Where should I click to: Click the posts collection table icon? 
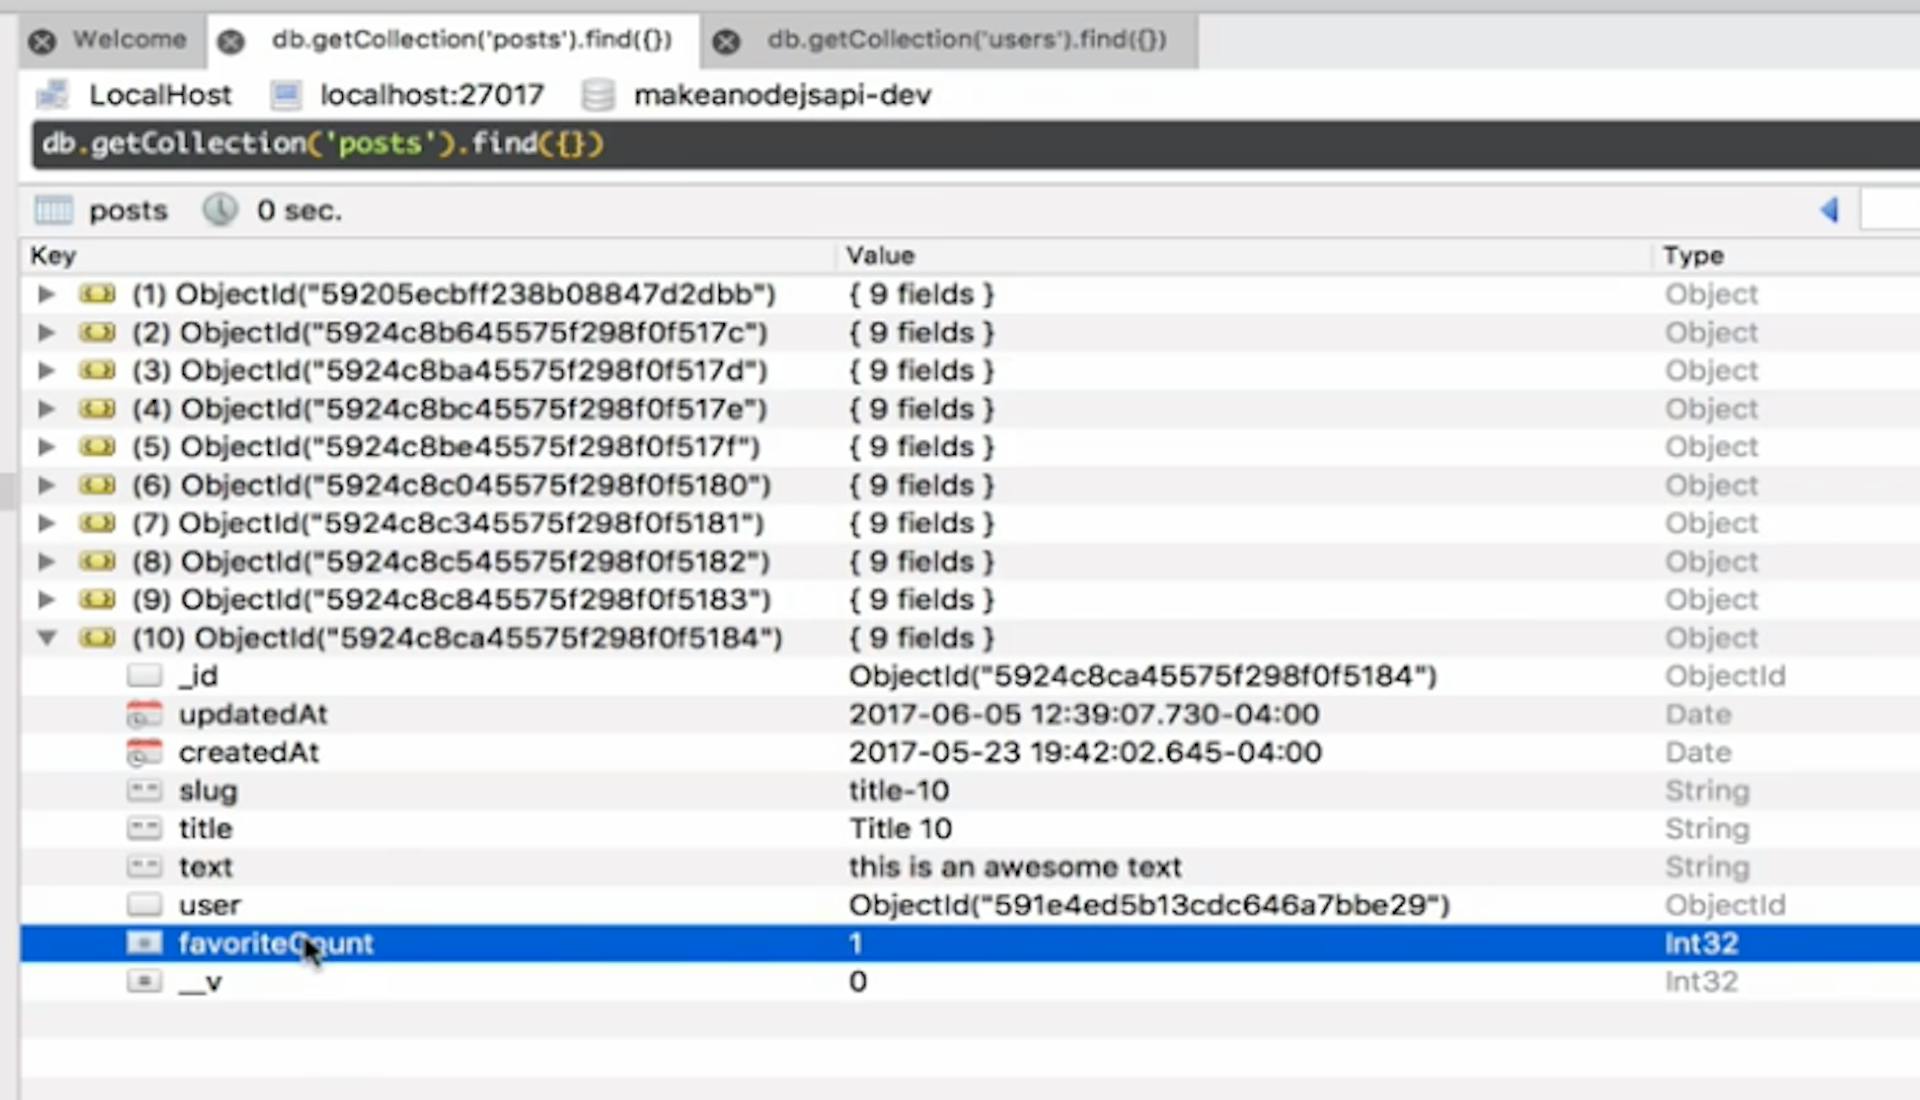click(x=54, y=210)
